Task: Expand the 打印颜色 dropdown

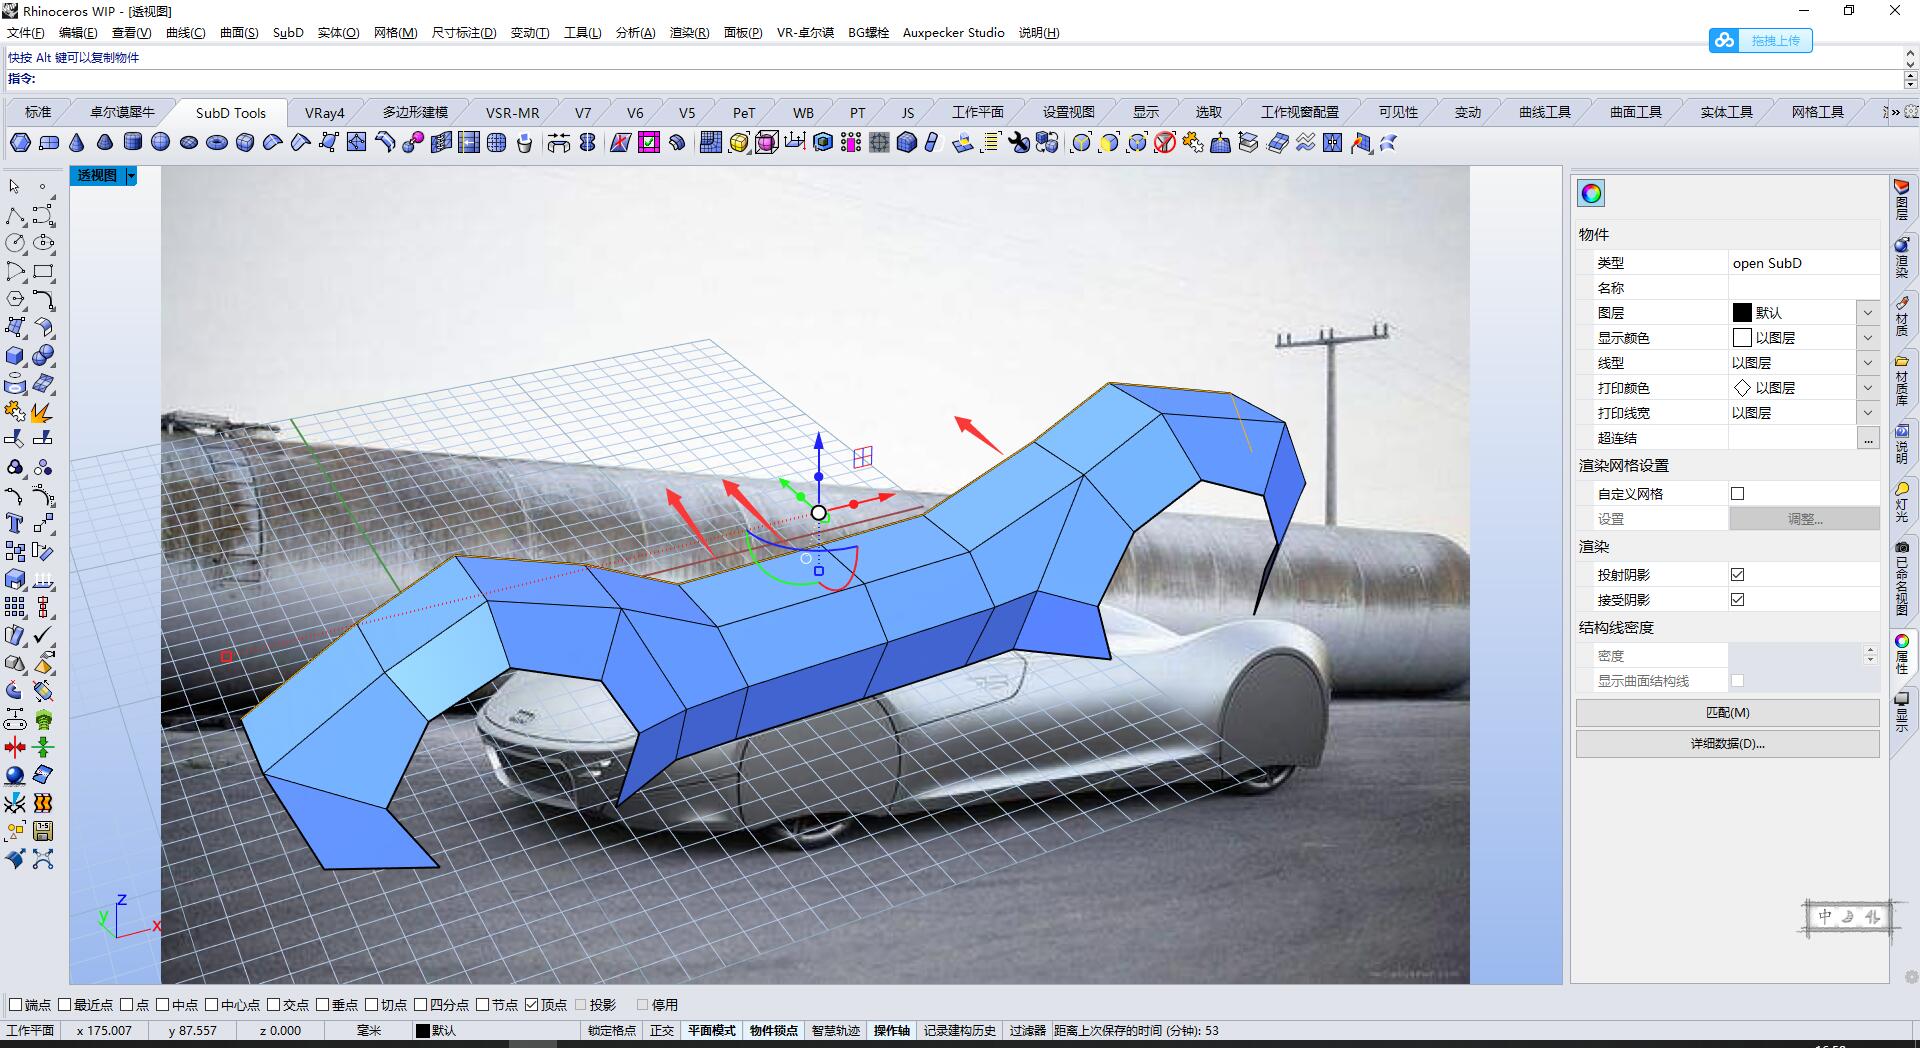Action: (1867, 388)
